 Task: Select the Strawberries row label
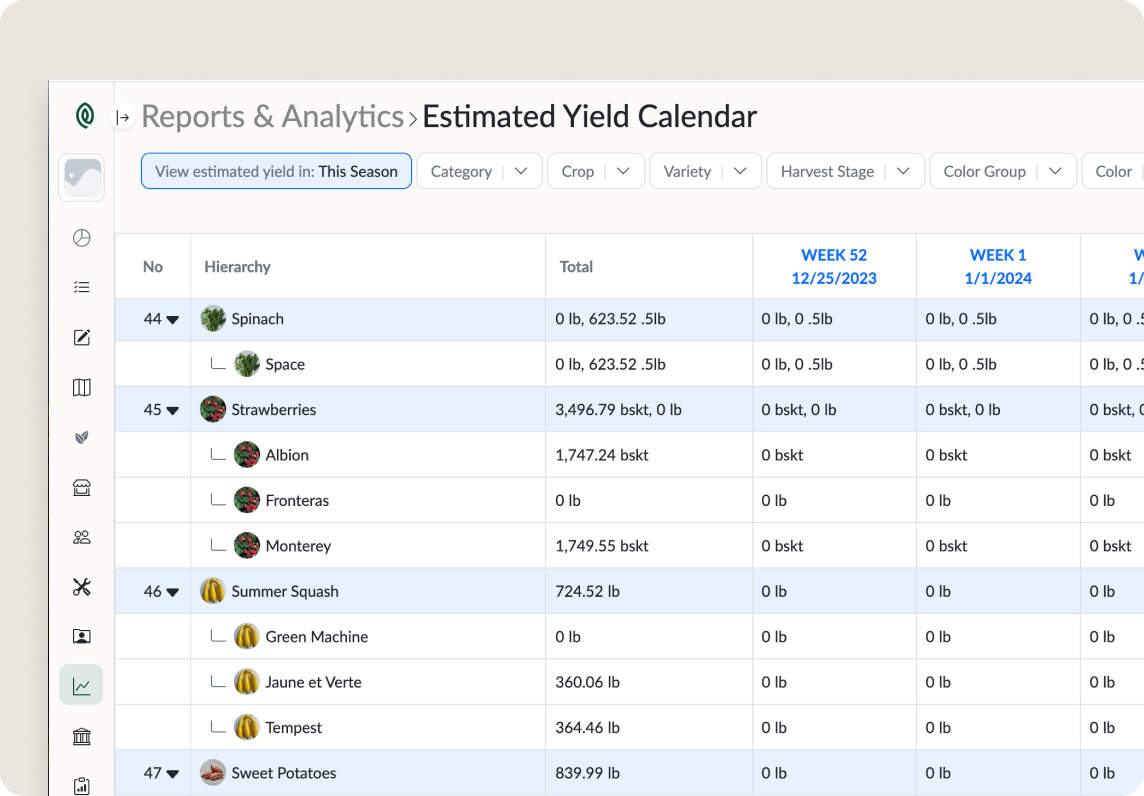(274, 409)
